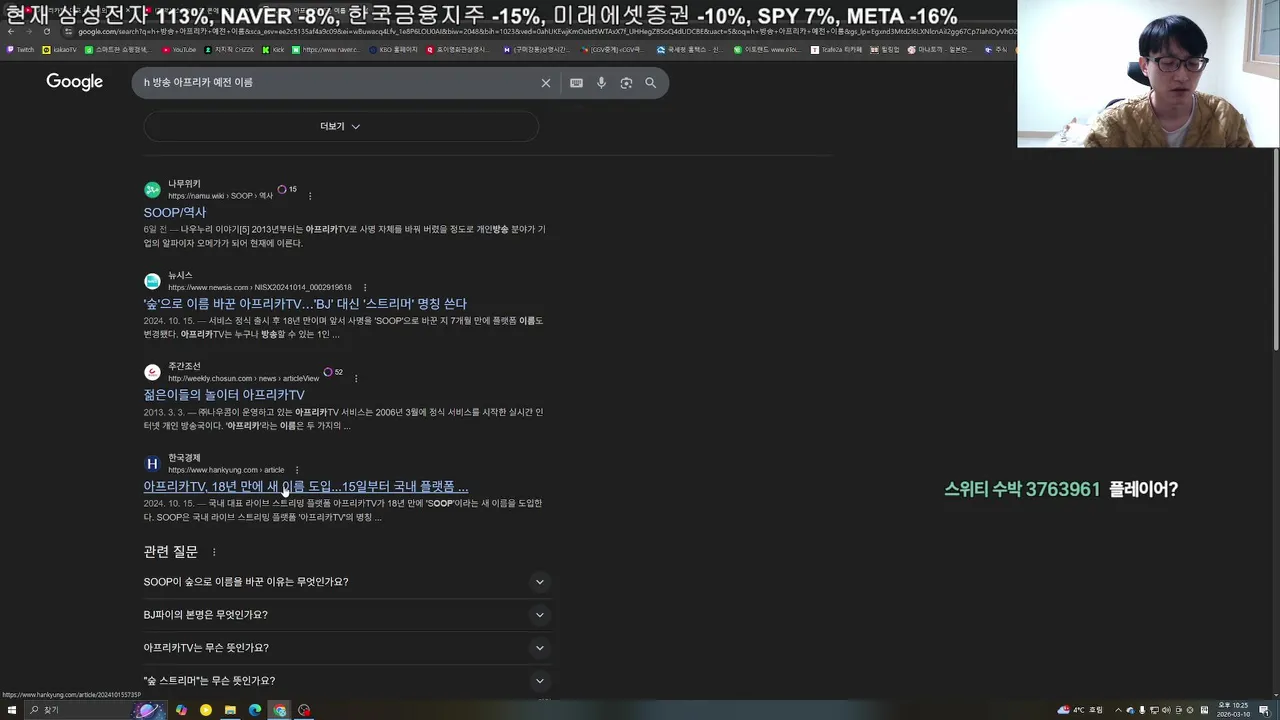Viewport: 1280px width, 720px height.
Task: Expand 더보기 to show more
Action: tap(341, 126)
